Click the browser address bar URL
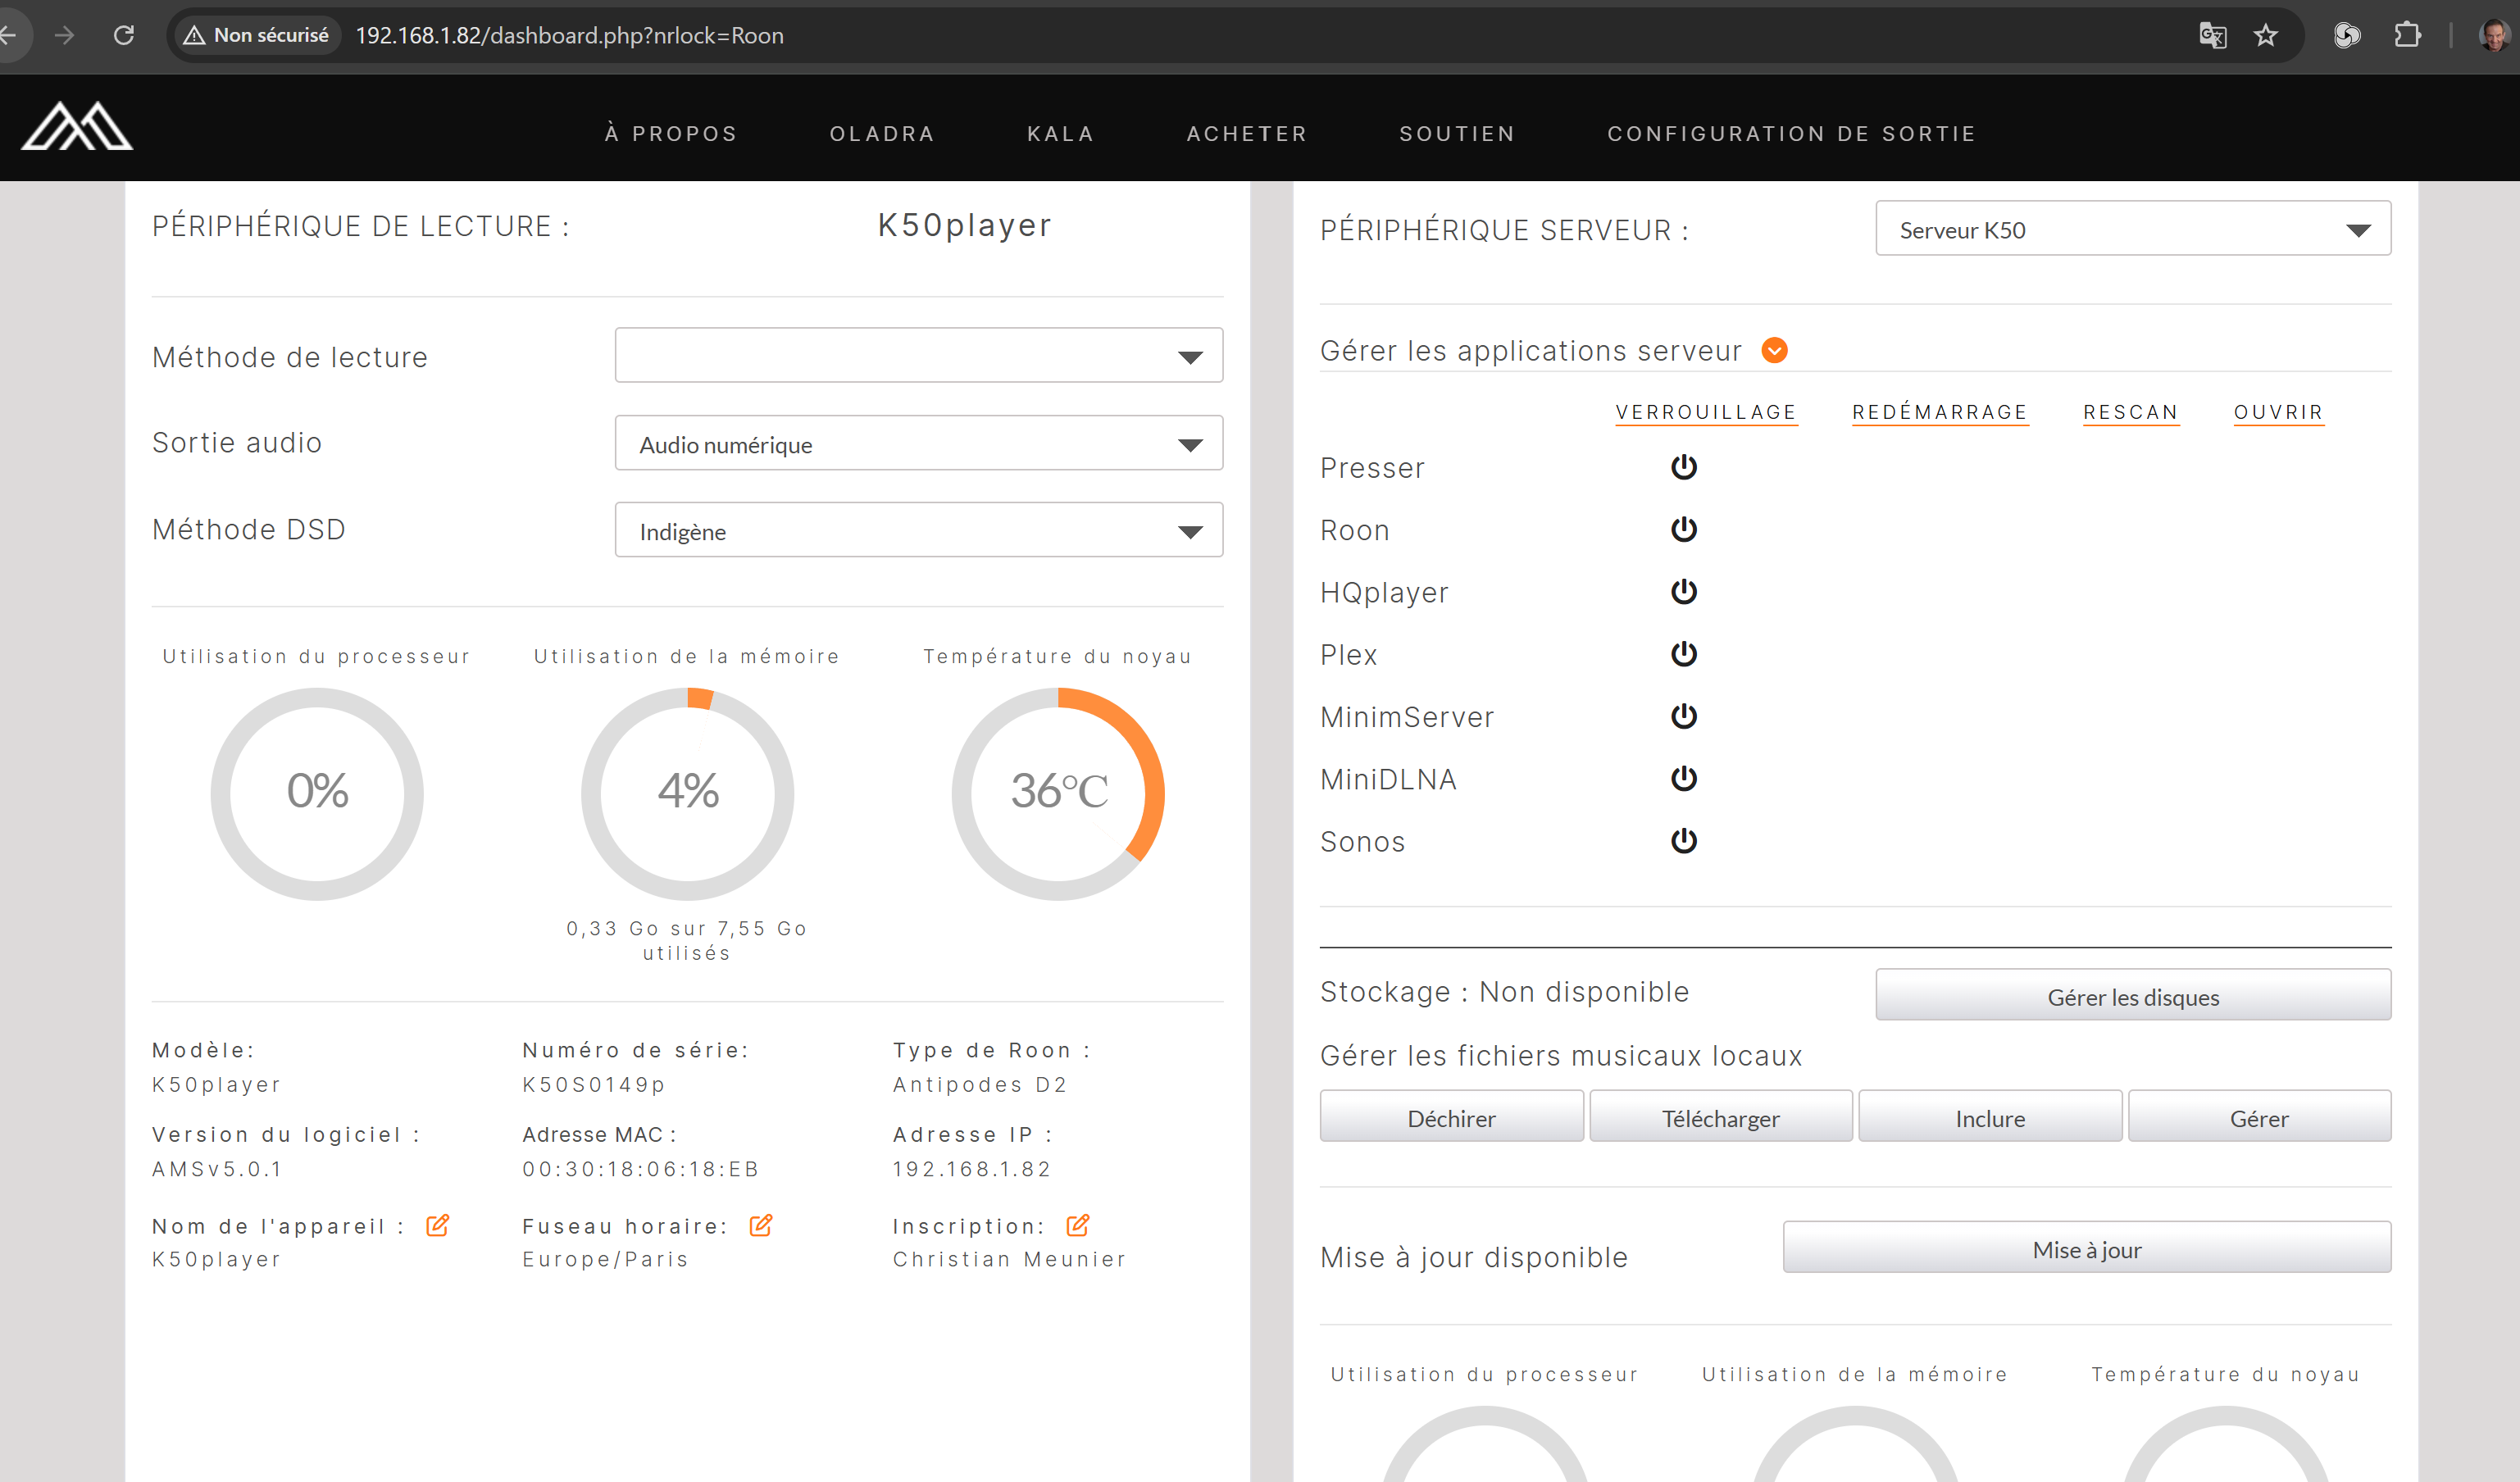Viewport: 2520px width, 1482px height. [x=570, y=35]
